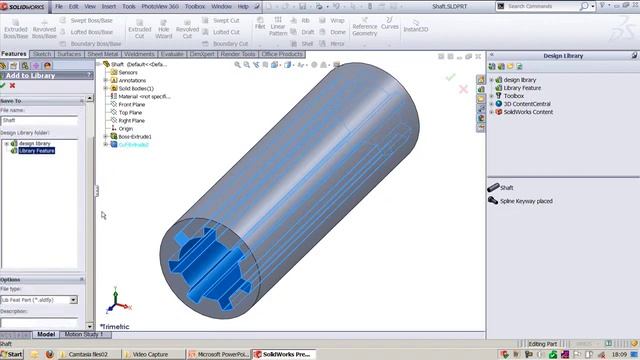Viewport: 640px width, 360px height.
Task: Collapse the Options section
Action: (x=82, y=280)
